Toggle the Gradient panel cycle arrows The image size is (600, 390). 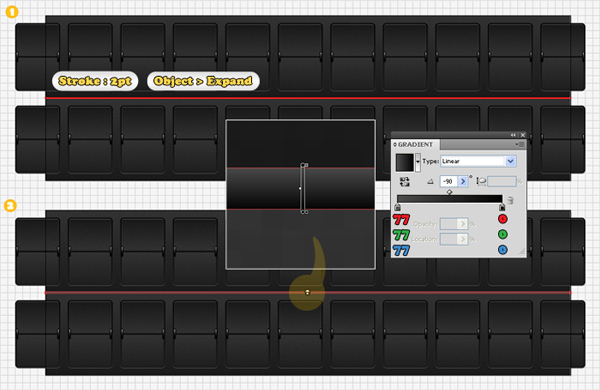(x=395, y=145)
